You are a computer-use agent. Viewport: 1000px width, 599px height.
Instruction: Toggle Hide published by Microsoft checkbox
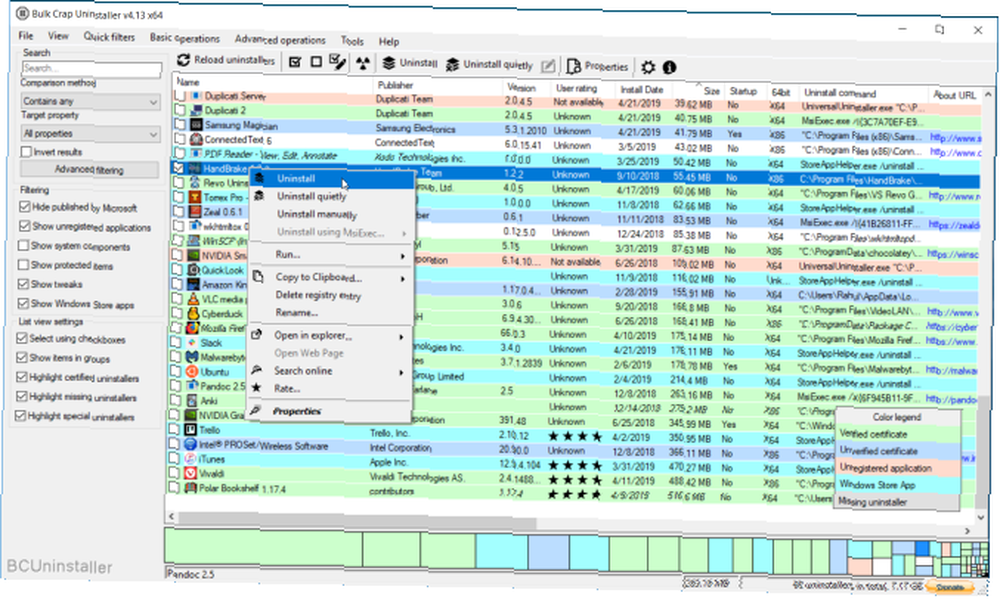pos(25,207)
